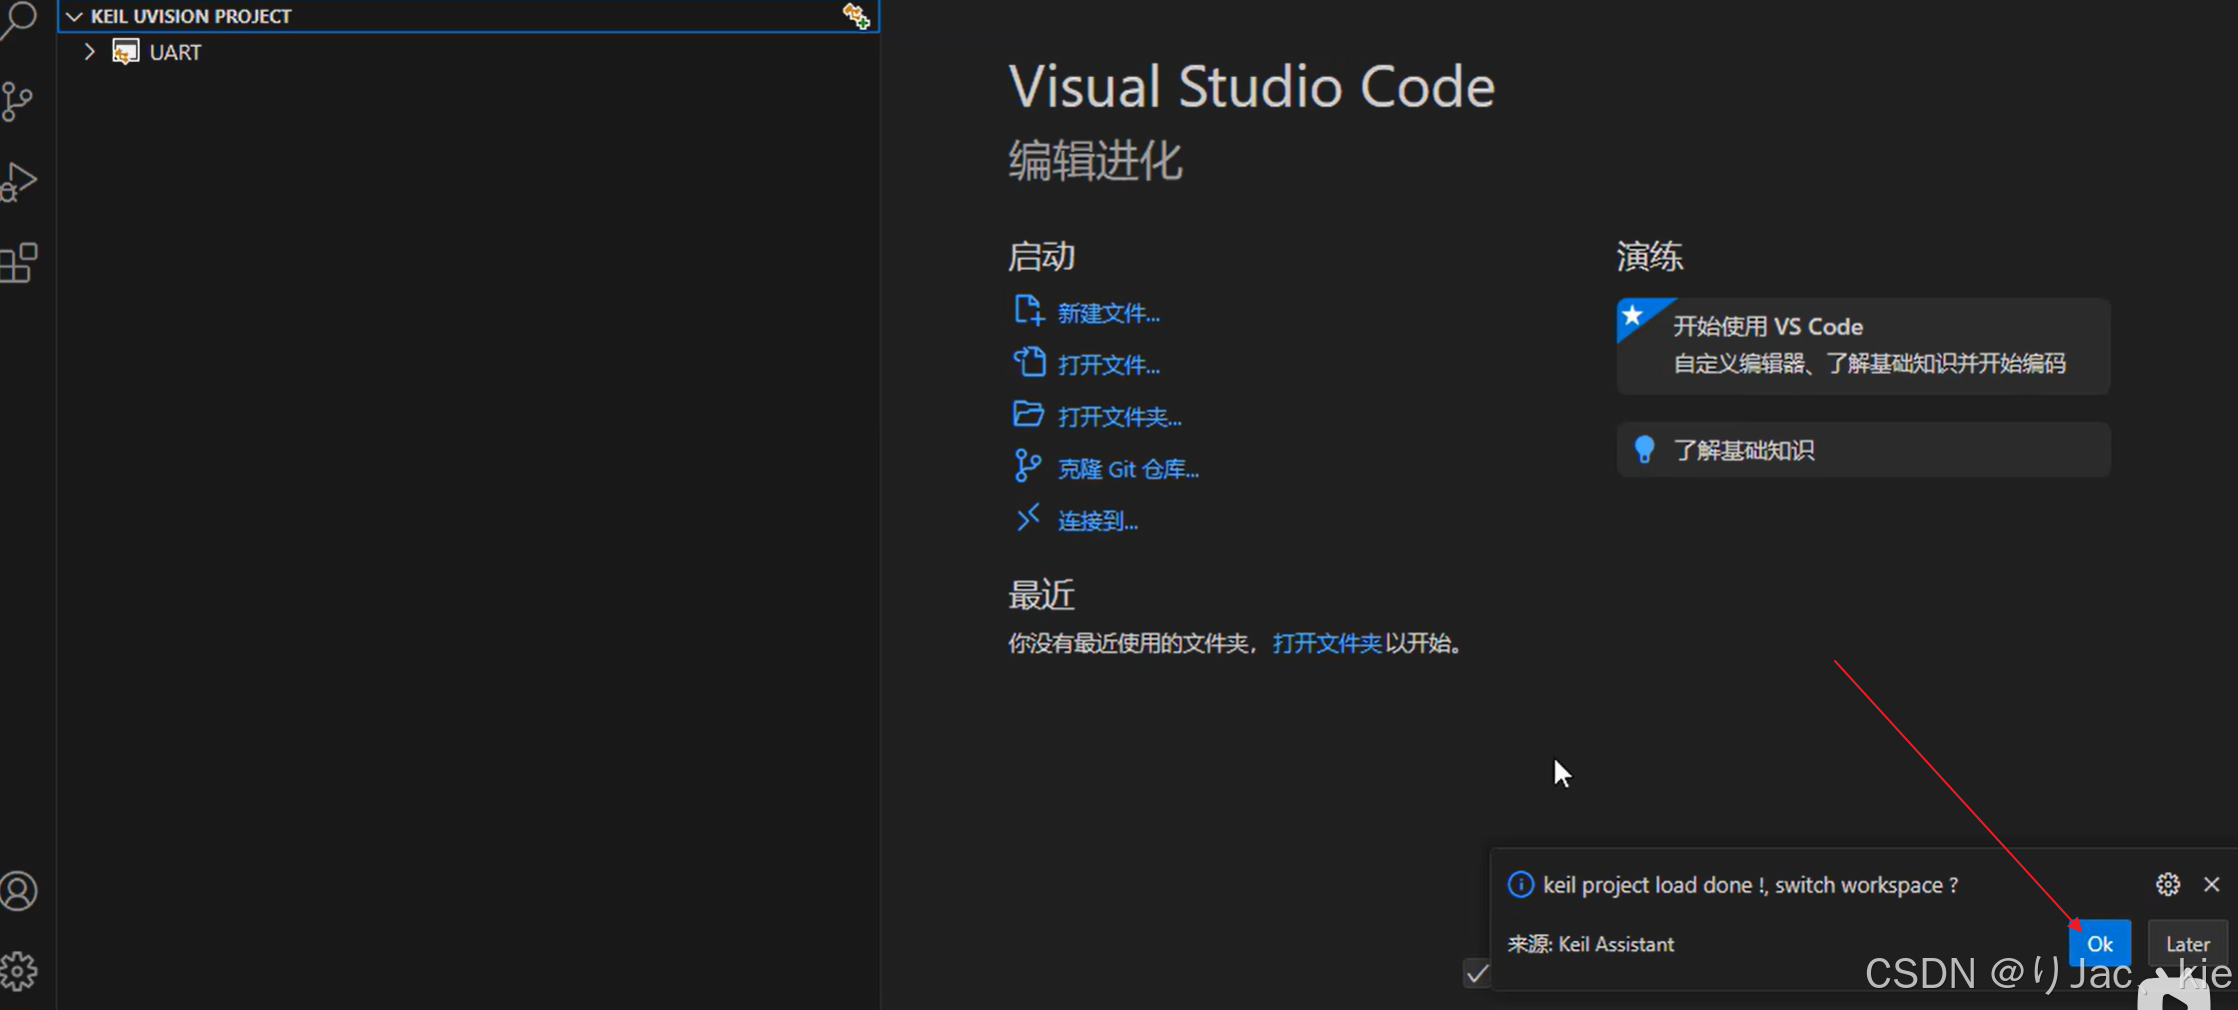2238x1010 pixels.
Task: Click the 连接到 option on the welcome page
Action: tap(1097, 519)
